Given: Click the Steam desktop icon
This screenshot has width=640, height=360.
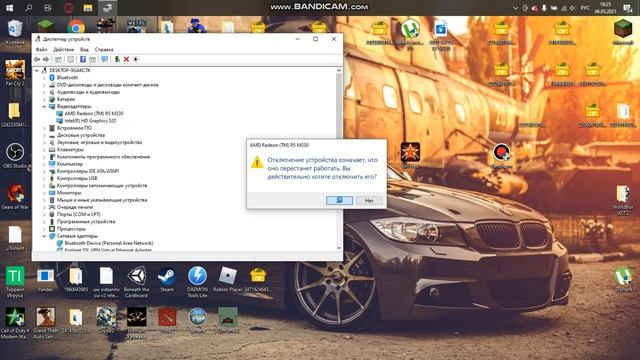Looking at the screenshot, I should pos(167,280).
